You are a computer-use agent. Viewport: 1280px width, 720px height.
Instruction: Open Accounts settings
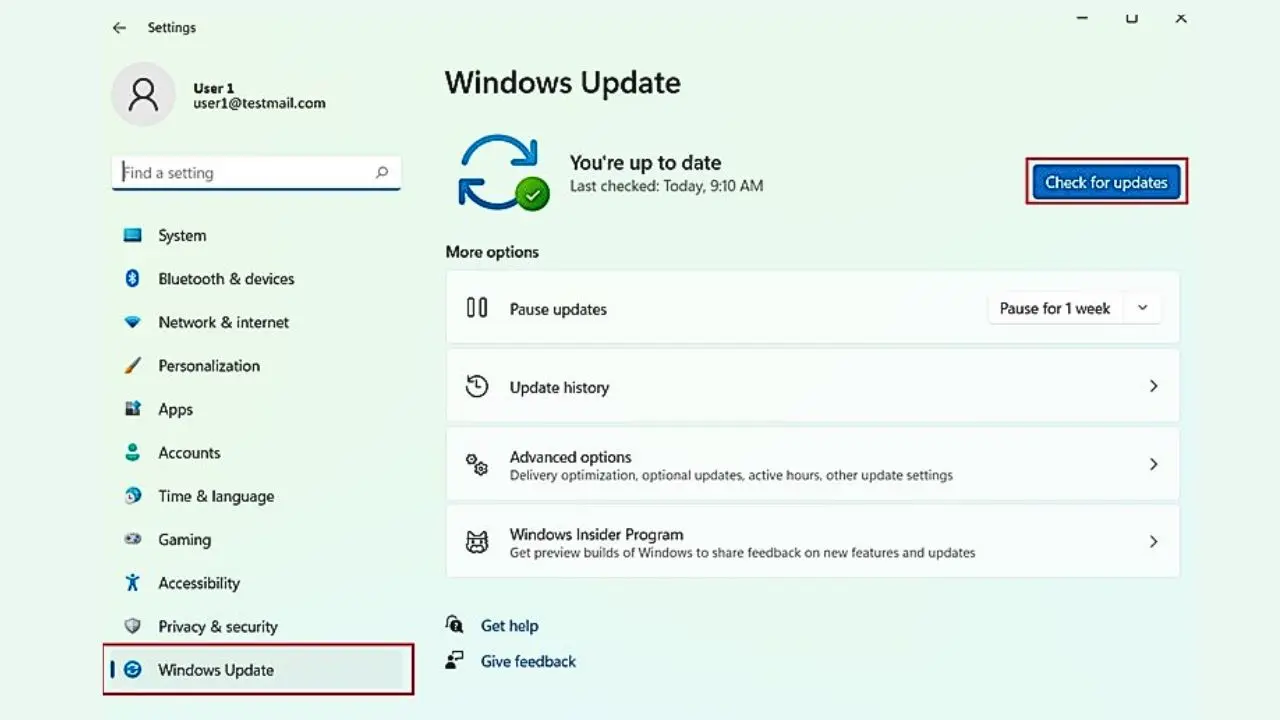tap(257, 453)
